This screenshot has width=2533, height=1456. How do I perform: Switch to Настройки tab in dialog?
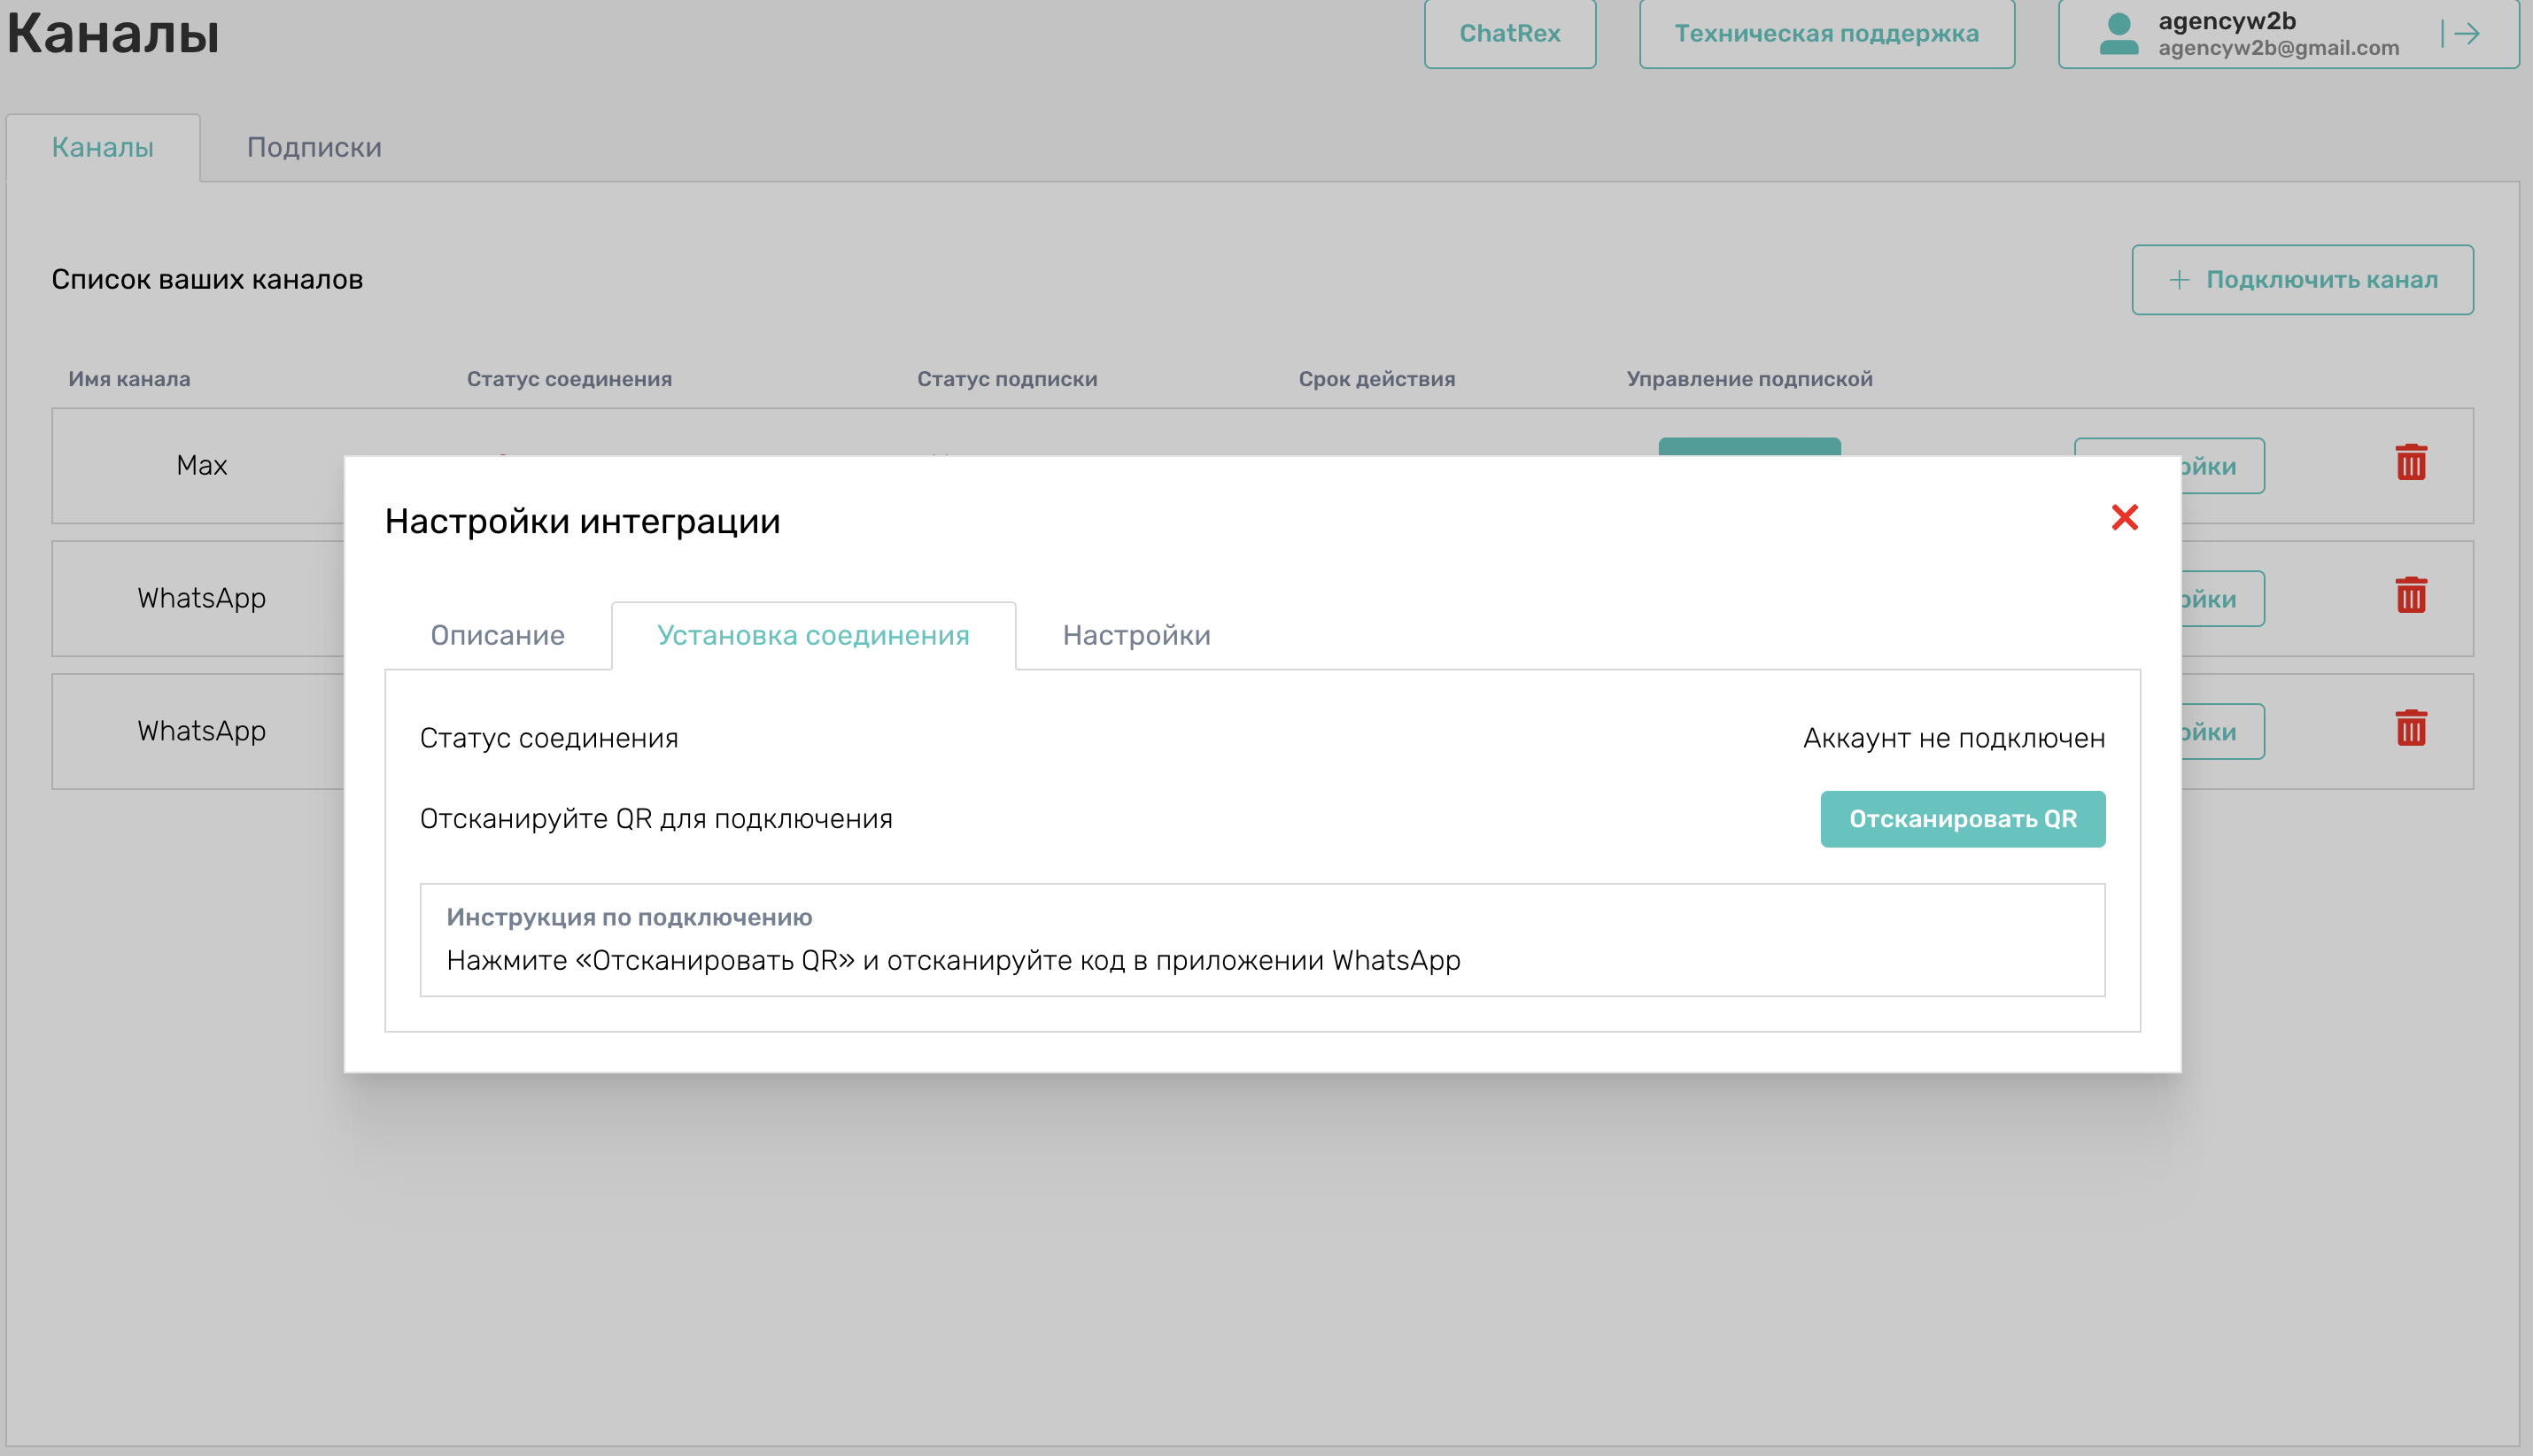coord(1136,635)
